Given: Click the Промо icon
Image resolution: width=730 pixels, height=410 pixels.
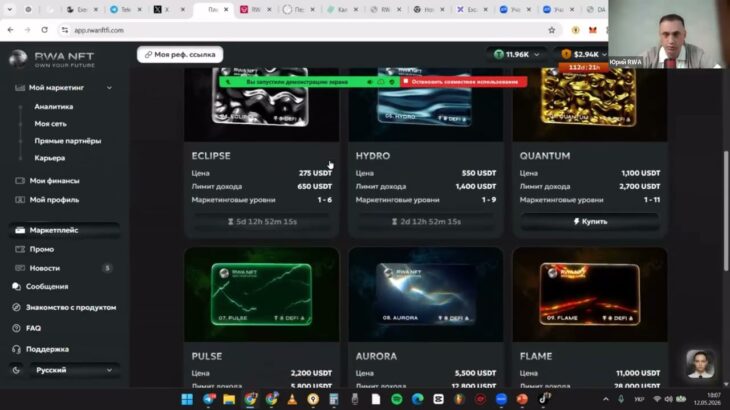Looking at the screenshot, I should pos(20,249).
